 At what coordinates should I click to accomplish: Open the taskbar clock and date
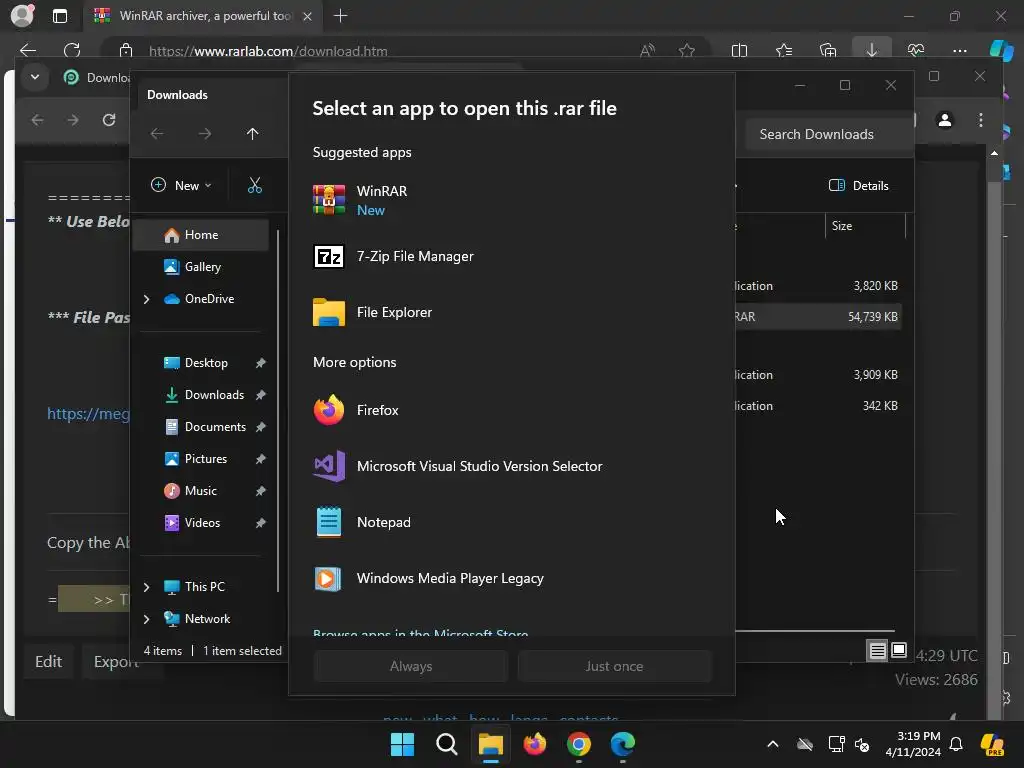(913, 744)
